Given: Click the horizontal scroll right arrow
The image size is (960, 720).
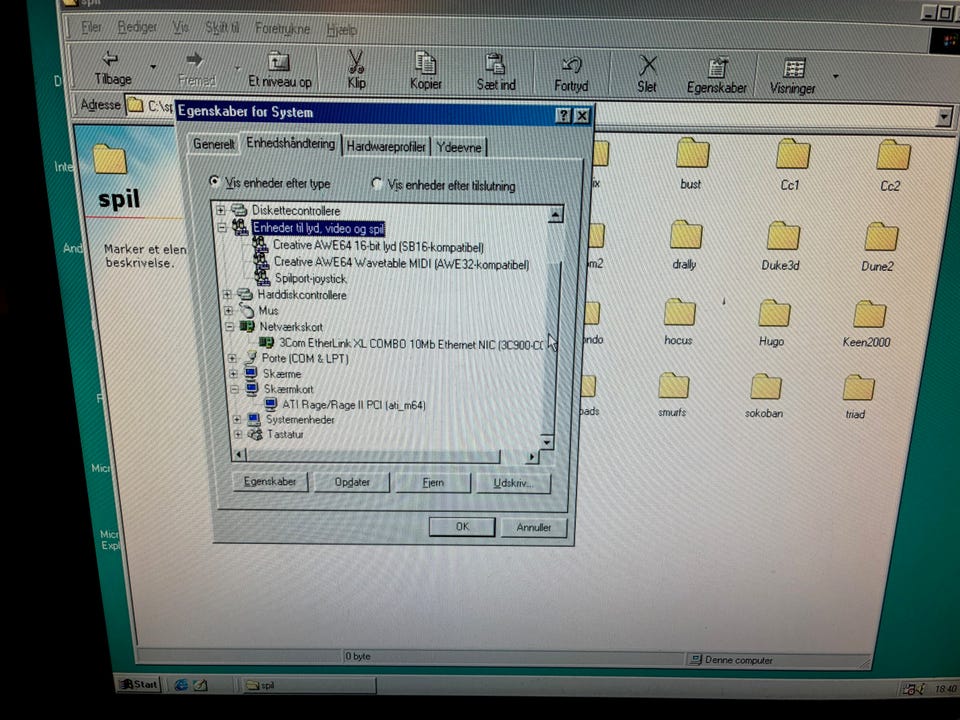Looking at the screenshot, I should [531, 457].
